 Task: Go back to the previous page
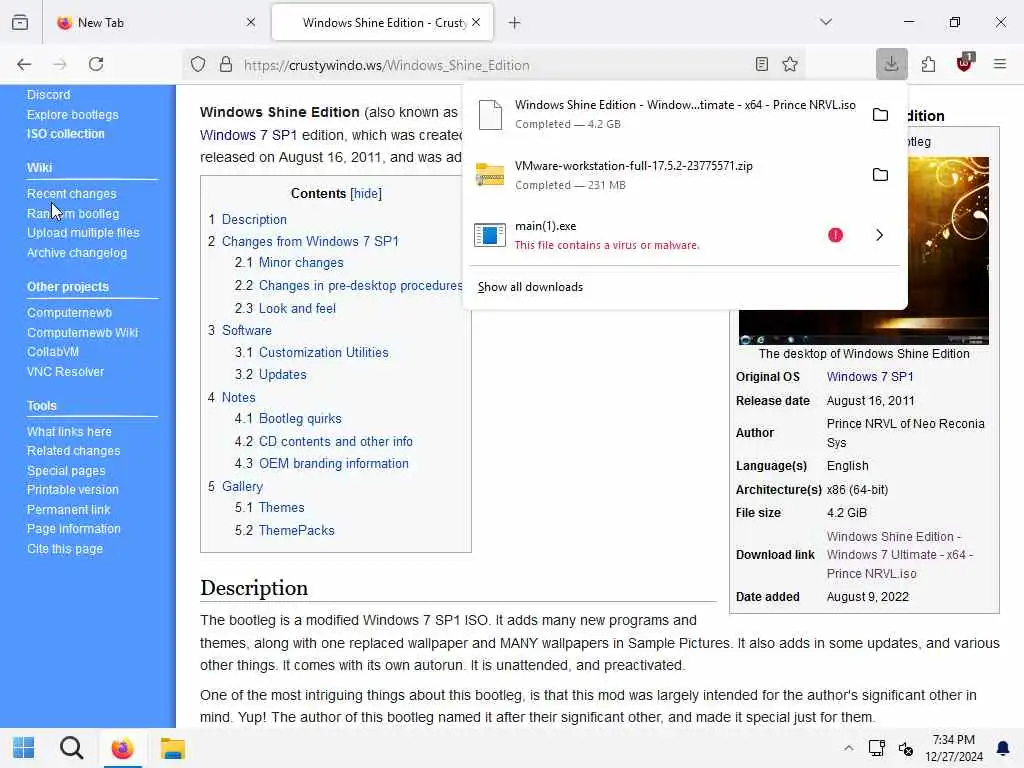click(24, 64)
